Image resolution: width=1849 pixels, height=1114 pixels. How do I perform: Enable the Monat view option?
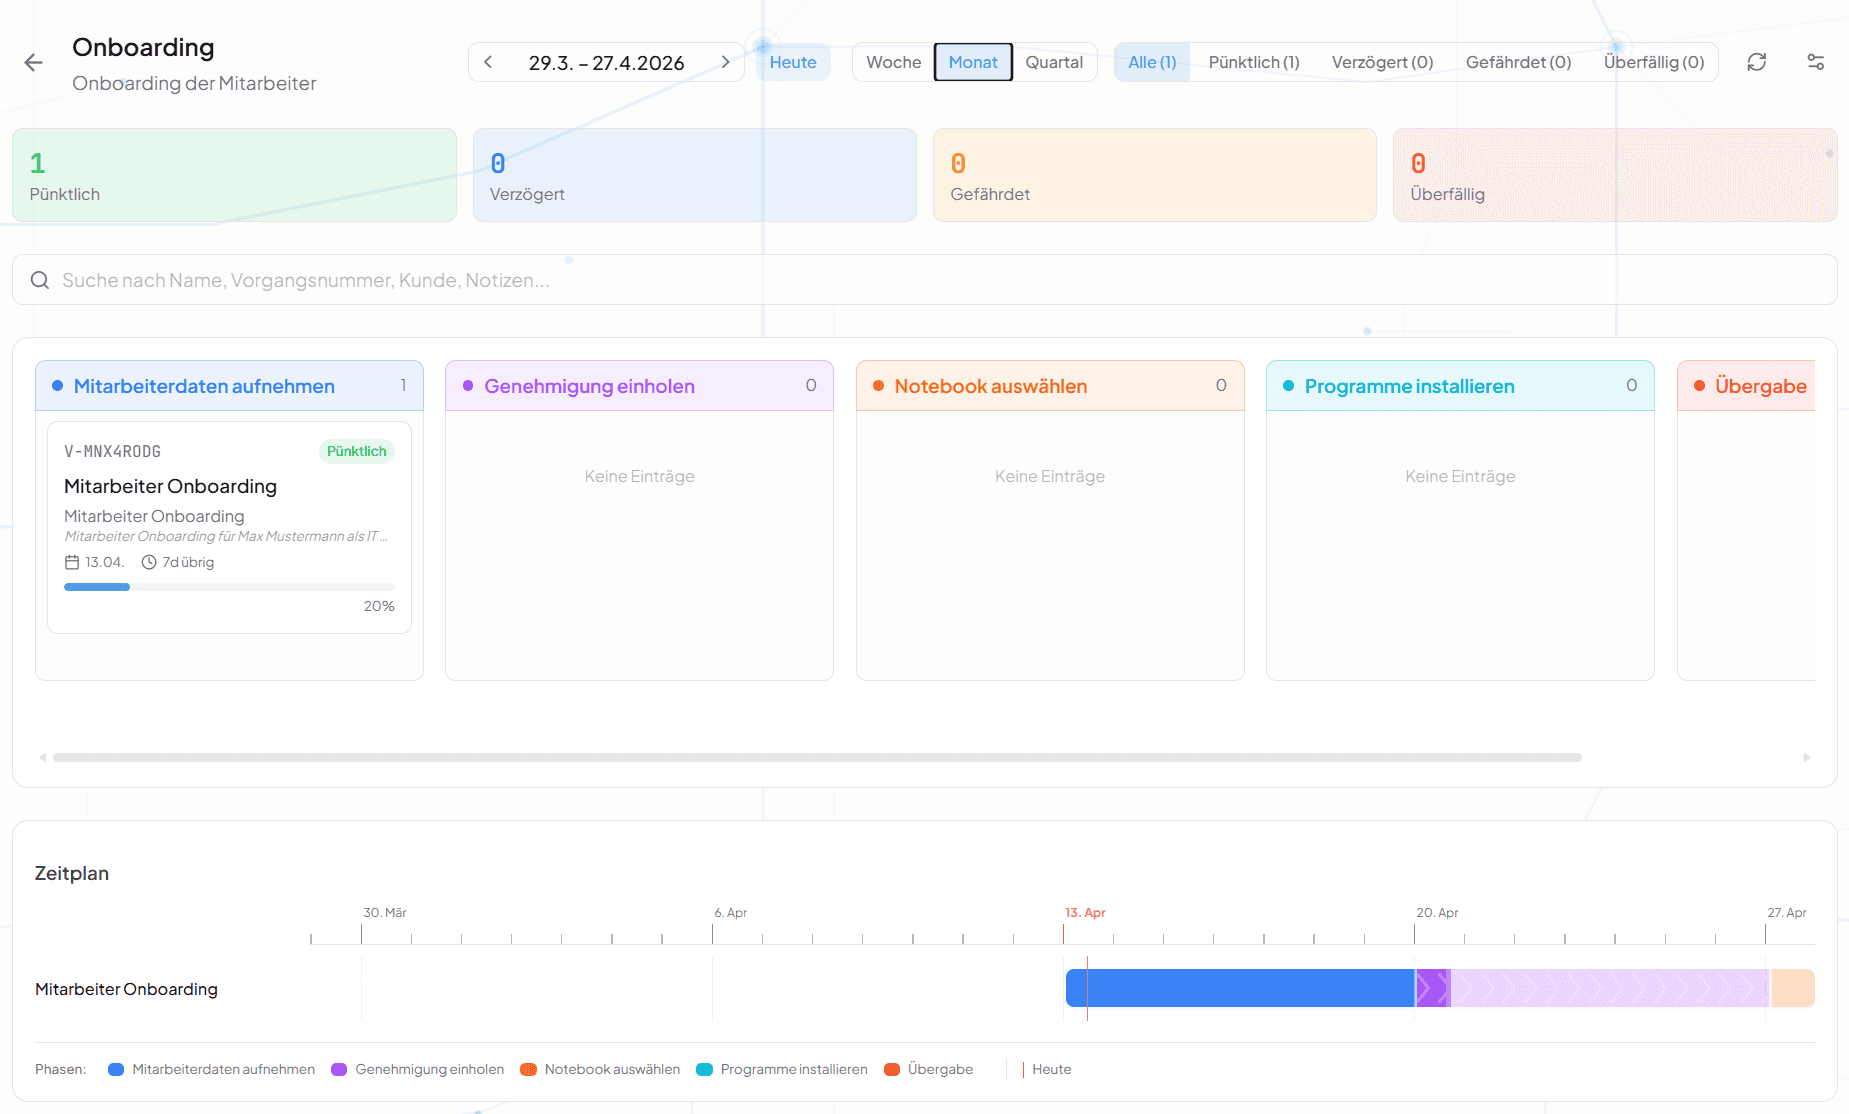click(x=973, y=61)
